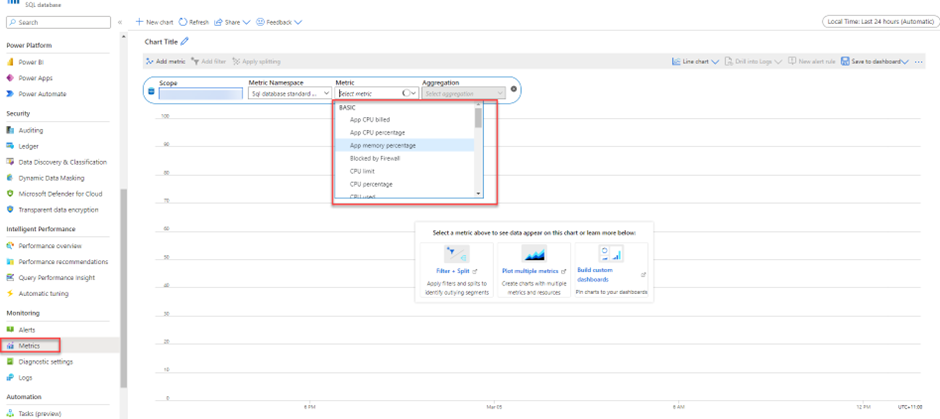Click the Save to dashboard icon

click(x=845, y=62)
